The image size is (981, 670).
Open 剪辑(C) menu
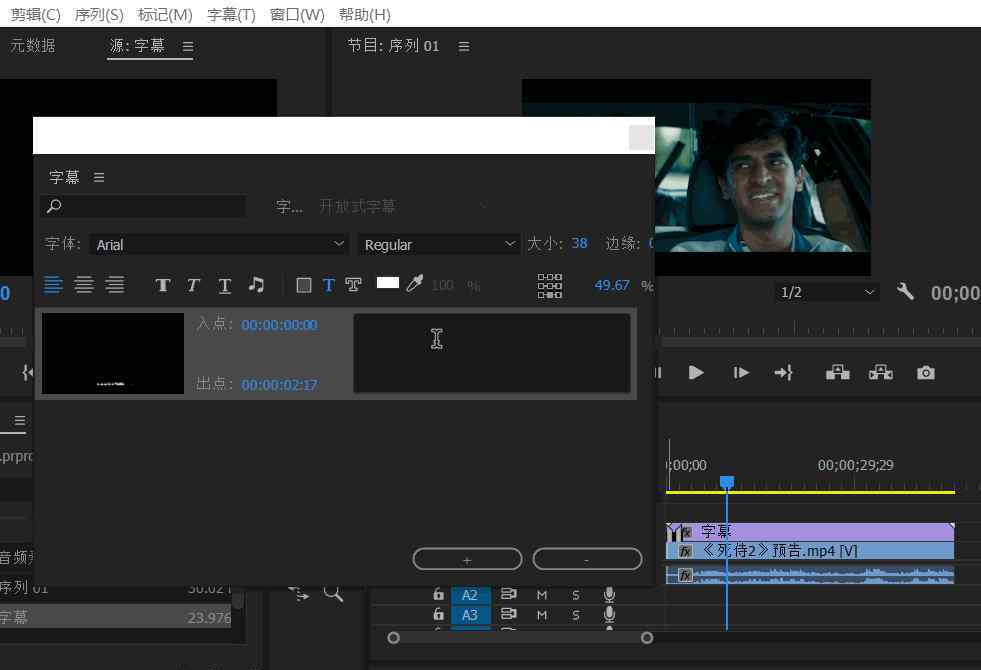36,14
